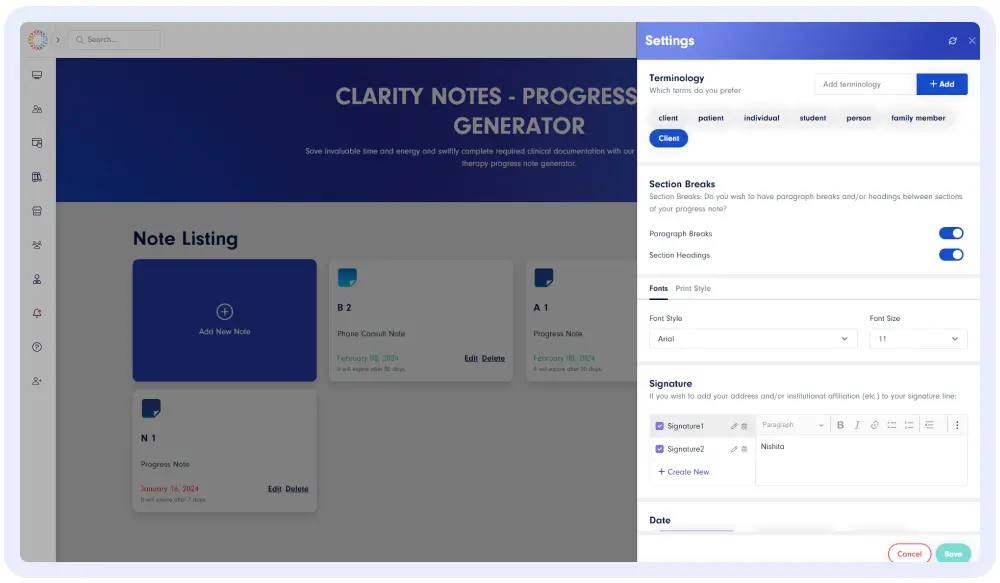This screenshot has height=583, width=1000.
Task: Click the selected blue Client chip
Action: pyautogui.click(x=668, y=138)
